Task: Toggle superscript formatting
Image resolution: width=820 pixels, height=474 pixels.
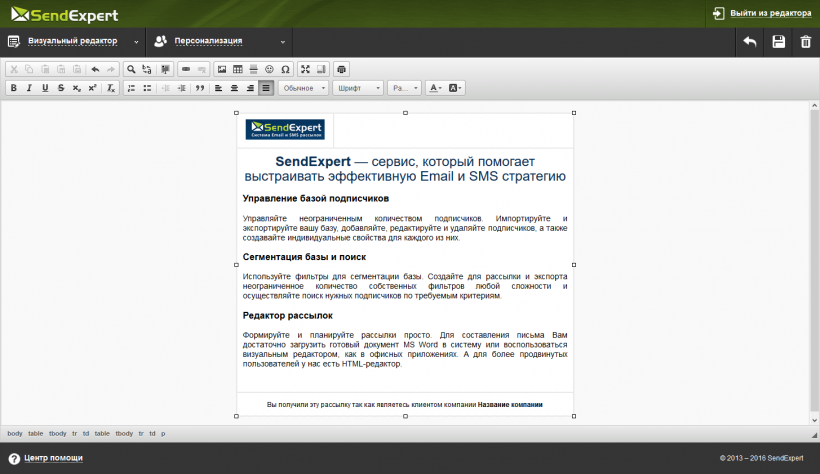Action: (x=93, y=88)
